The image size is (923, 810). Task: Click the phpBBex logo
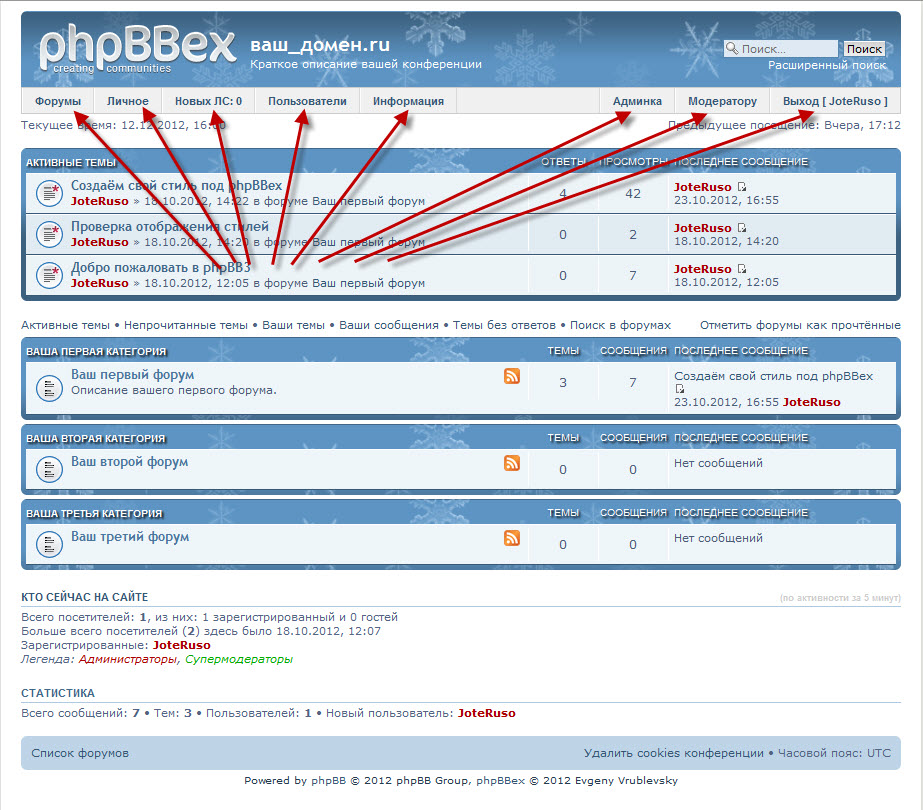tap(137, 49)
